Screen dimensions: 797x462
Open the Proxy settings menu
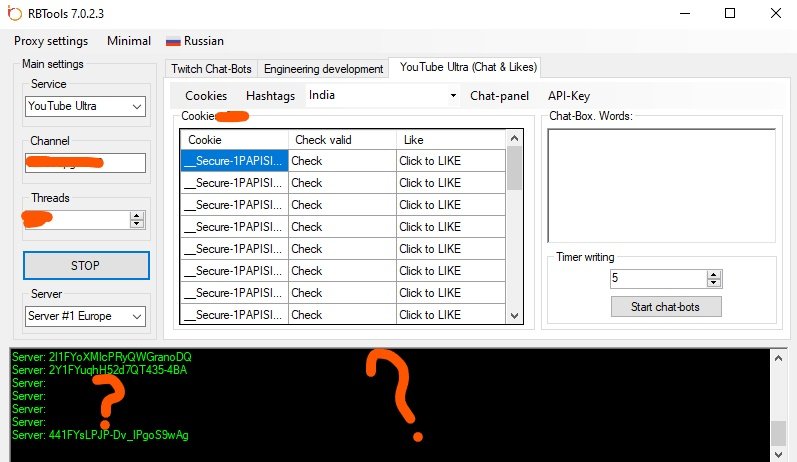(x=51, y=41)
